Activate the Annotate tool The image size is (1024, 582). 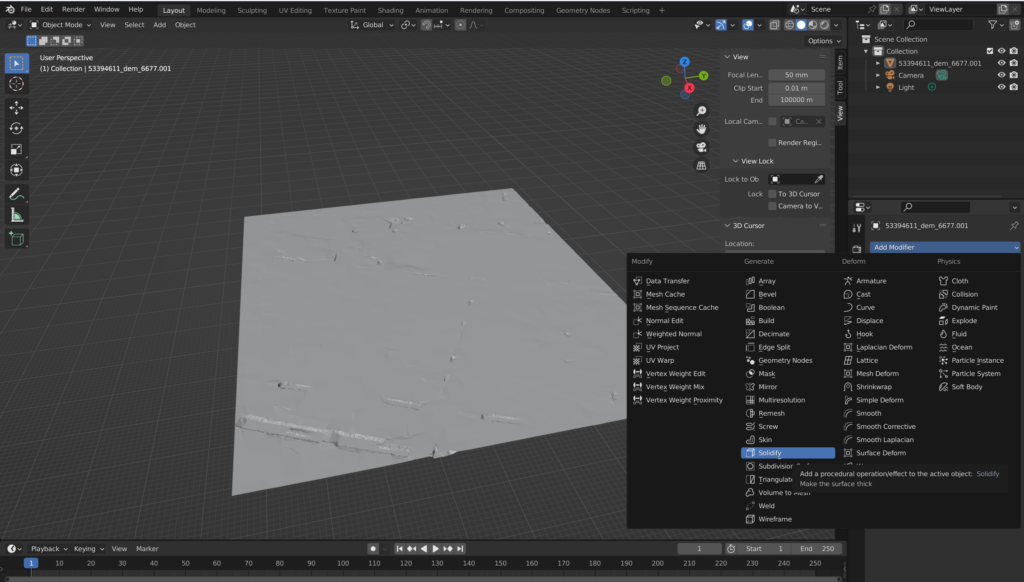[x=17, y=193]
